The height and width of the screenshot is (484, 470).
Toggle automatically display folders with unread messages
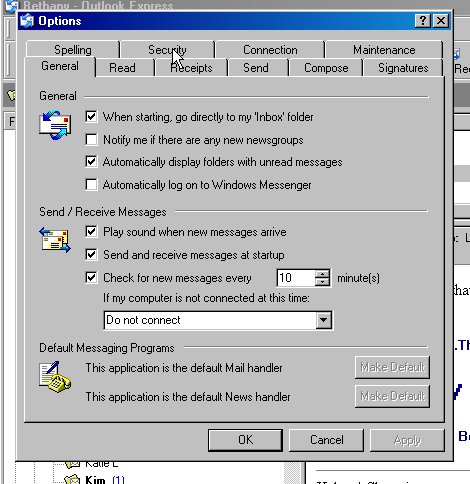pos(91,162)
